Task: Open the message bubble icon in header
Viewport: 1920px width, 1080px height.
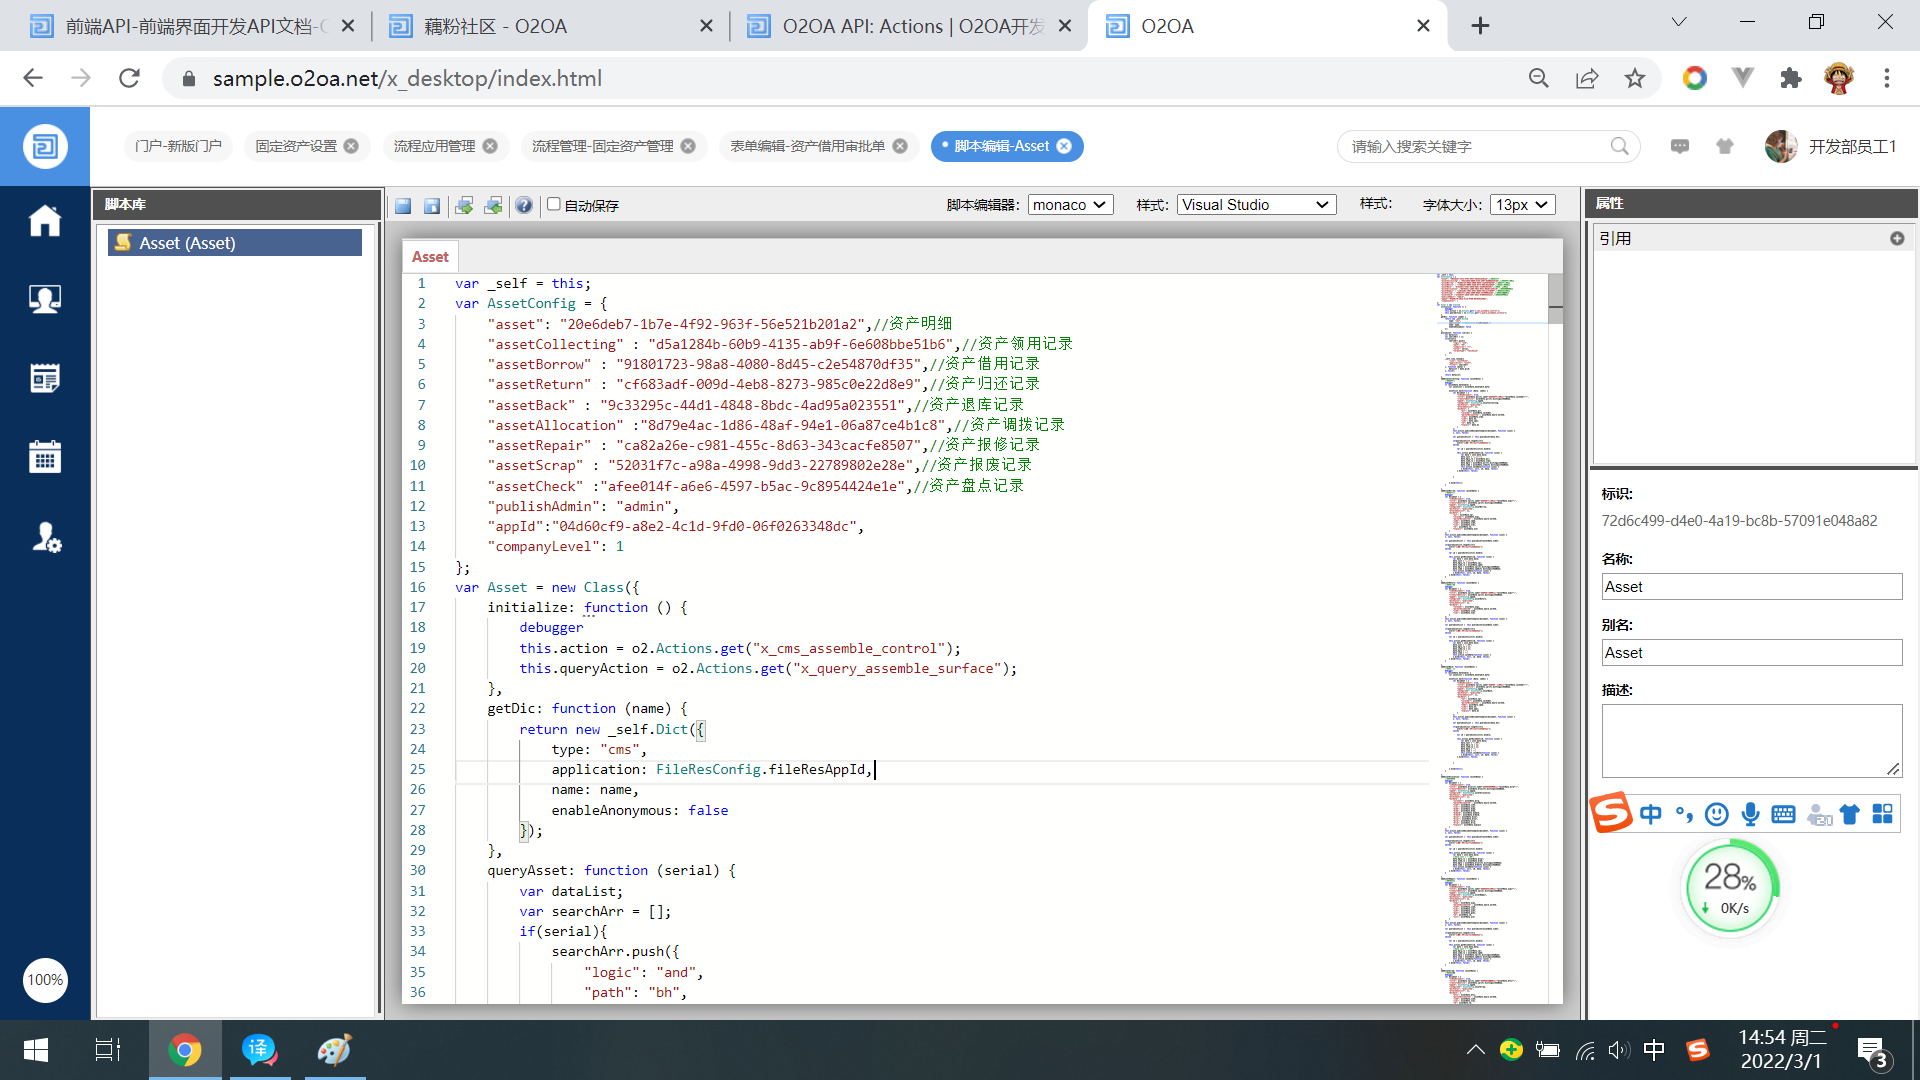Action: click(1680, 147)
